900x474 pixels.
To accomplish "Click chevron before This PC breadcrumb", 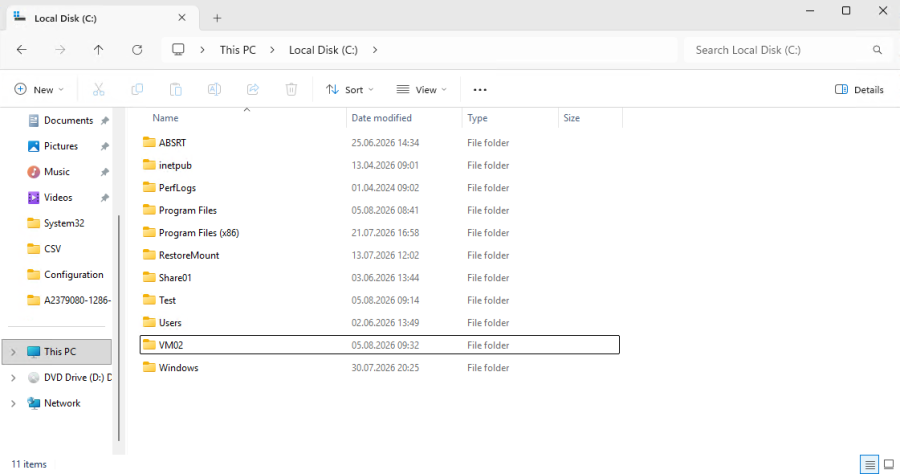I will click(x=203, y=50).
